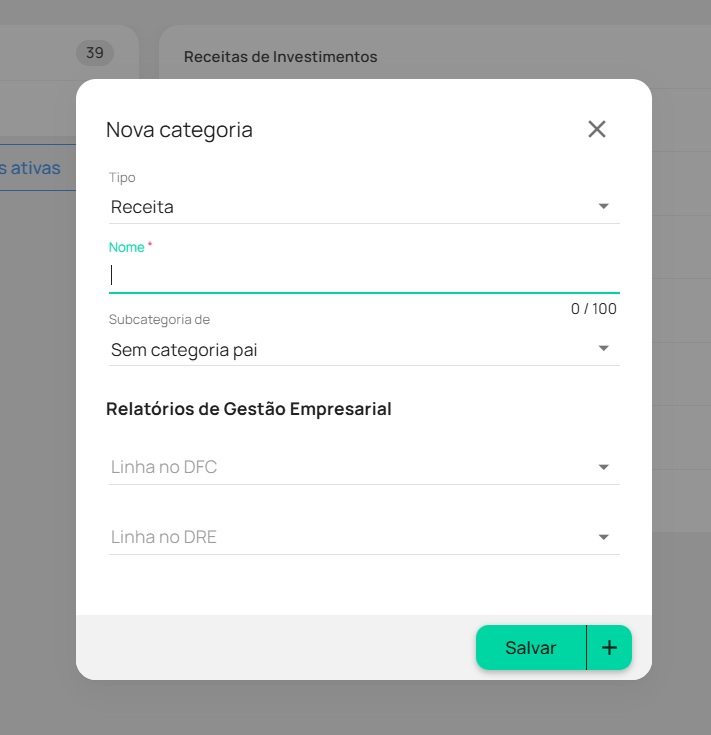Expand the Linha no DFC selector

[364, 467]
